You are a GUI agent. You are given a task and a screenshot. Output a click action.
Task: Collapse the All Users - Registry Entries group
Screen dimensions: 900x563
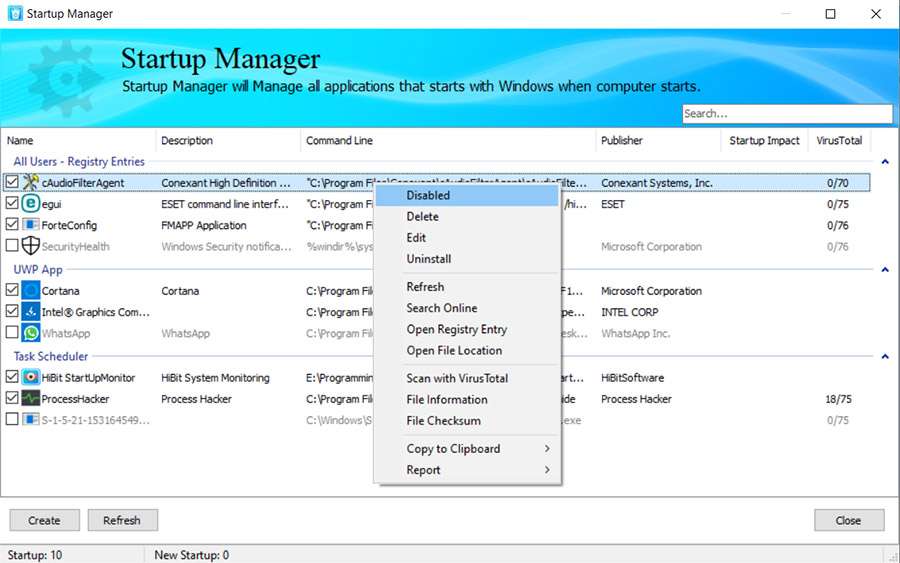[884, 162]
